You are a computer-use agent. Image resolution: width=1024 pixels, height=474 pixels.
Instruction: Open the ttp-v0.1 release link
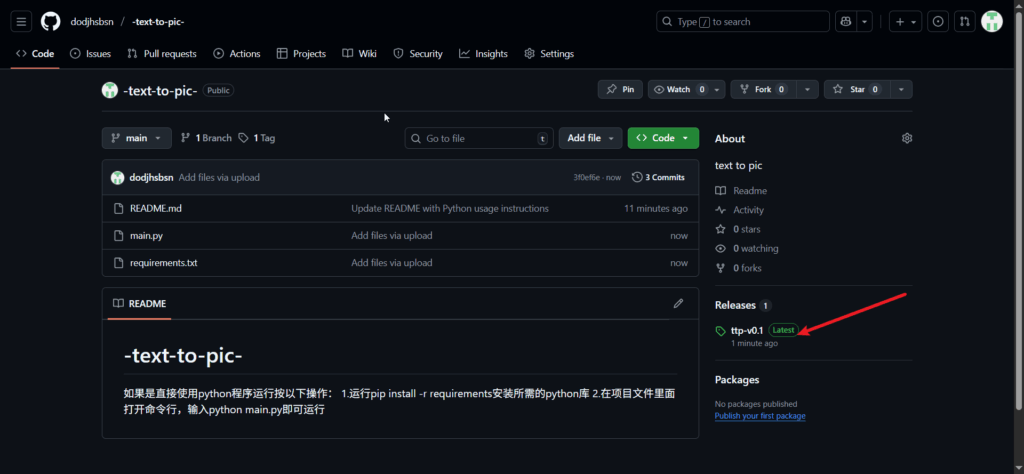[x=747, y=330]
